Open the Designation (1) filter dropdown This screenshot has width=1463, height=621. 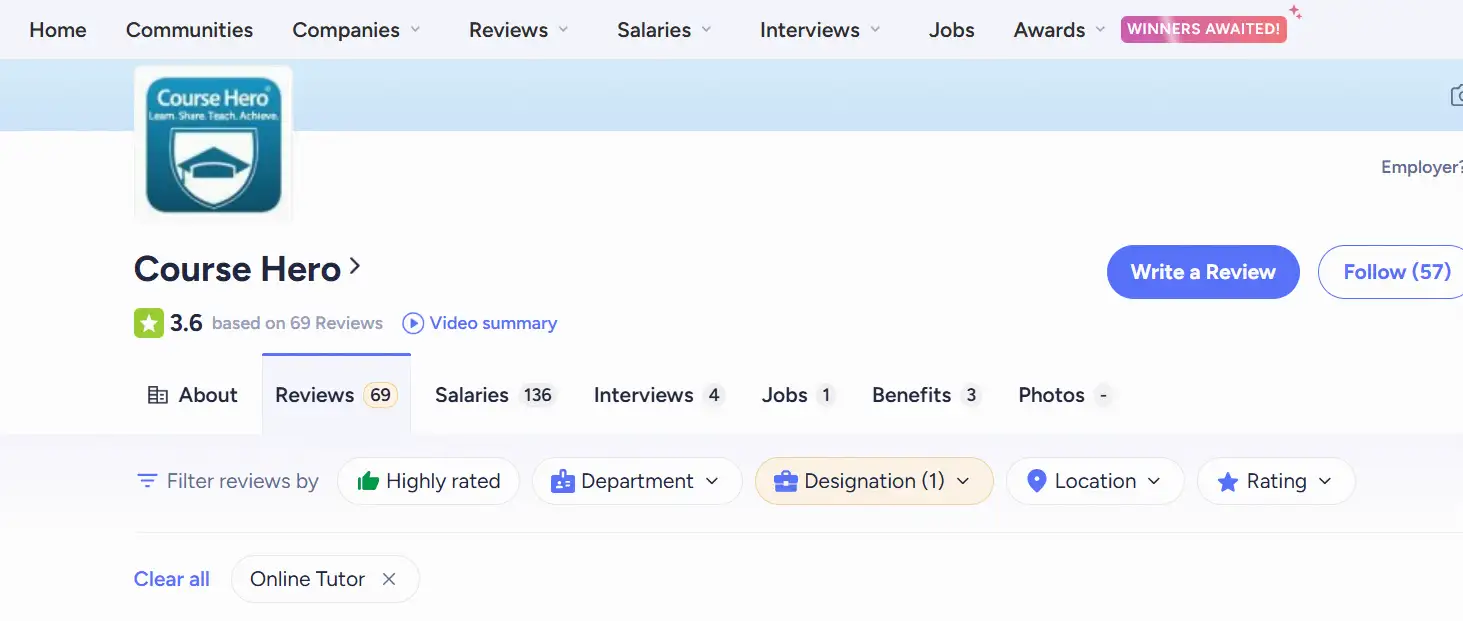click(874, 481)
